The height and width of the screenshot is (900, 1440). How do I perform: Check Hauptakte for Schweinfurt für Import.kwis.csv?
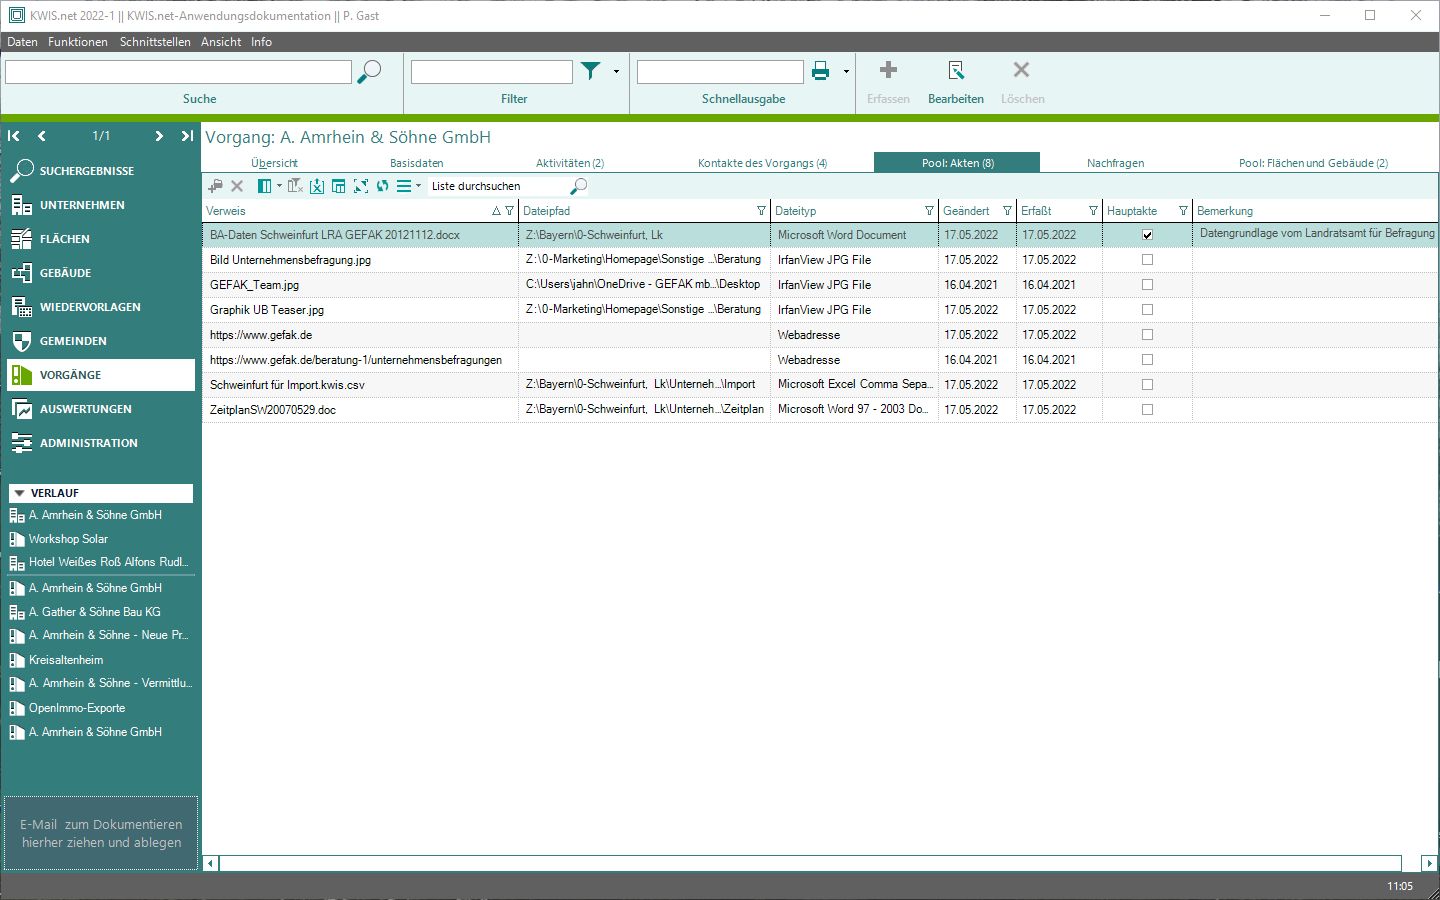pos(1147,385)
